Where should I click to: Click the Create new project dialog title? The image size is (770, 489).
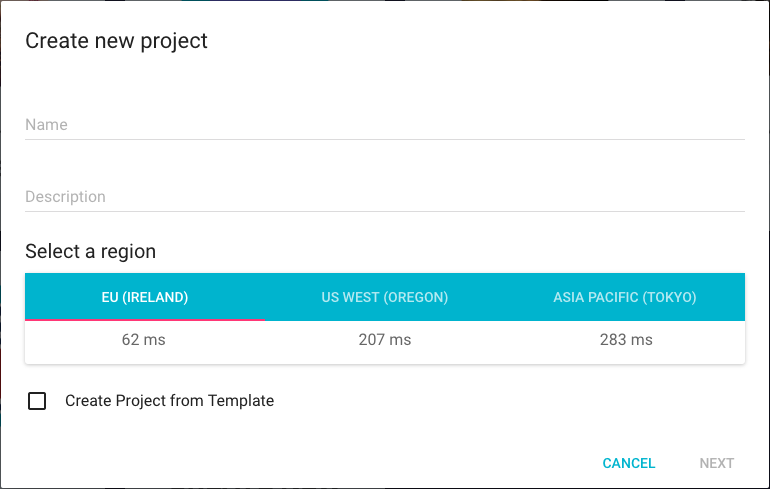tap(116, 41)
